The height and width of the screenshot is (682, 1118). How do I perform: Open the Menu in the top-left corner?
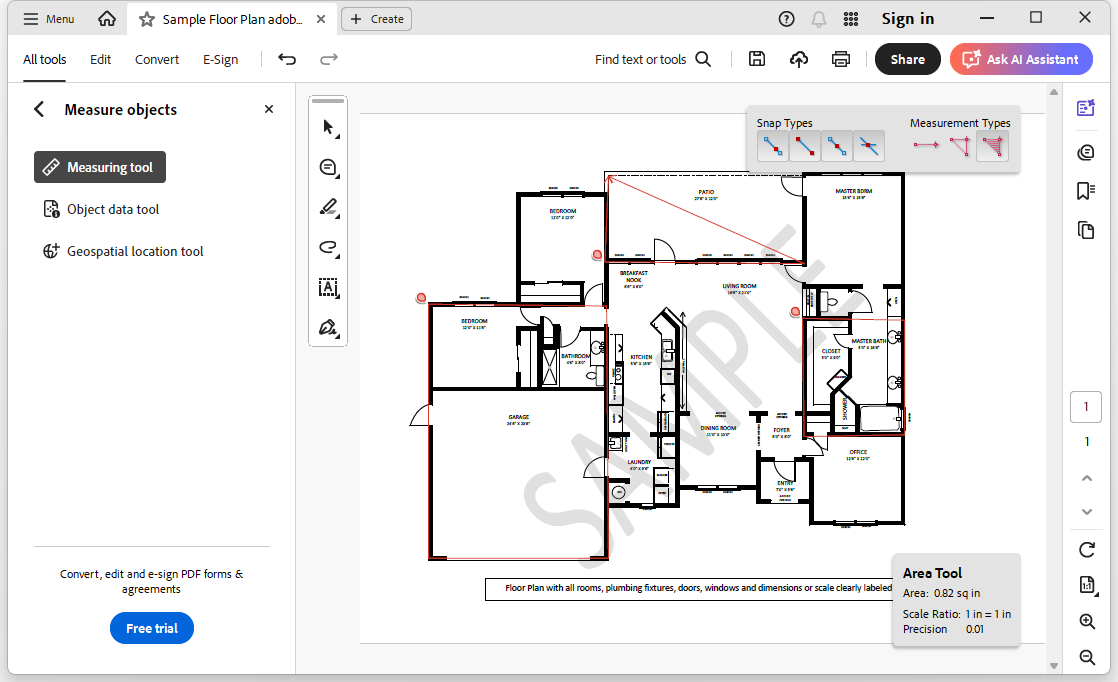tap(47, 18)
